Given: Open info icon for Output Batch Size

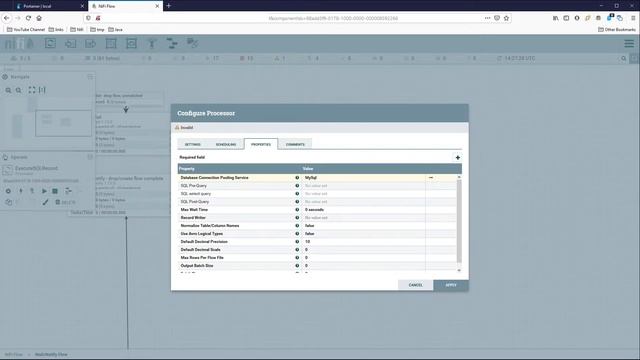Looking at the screenshot, I should (x=297, y=265).
